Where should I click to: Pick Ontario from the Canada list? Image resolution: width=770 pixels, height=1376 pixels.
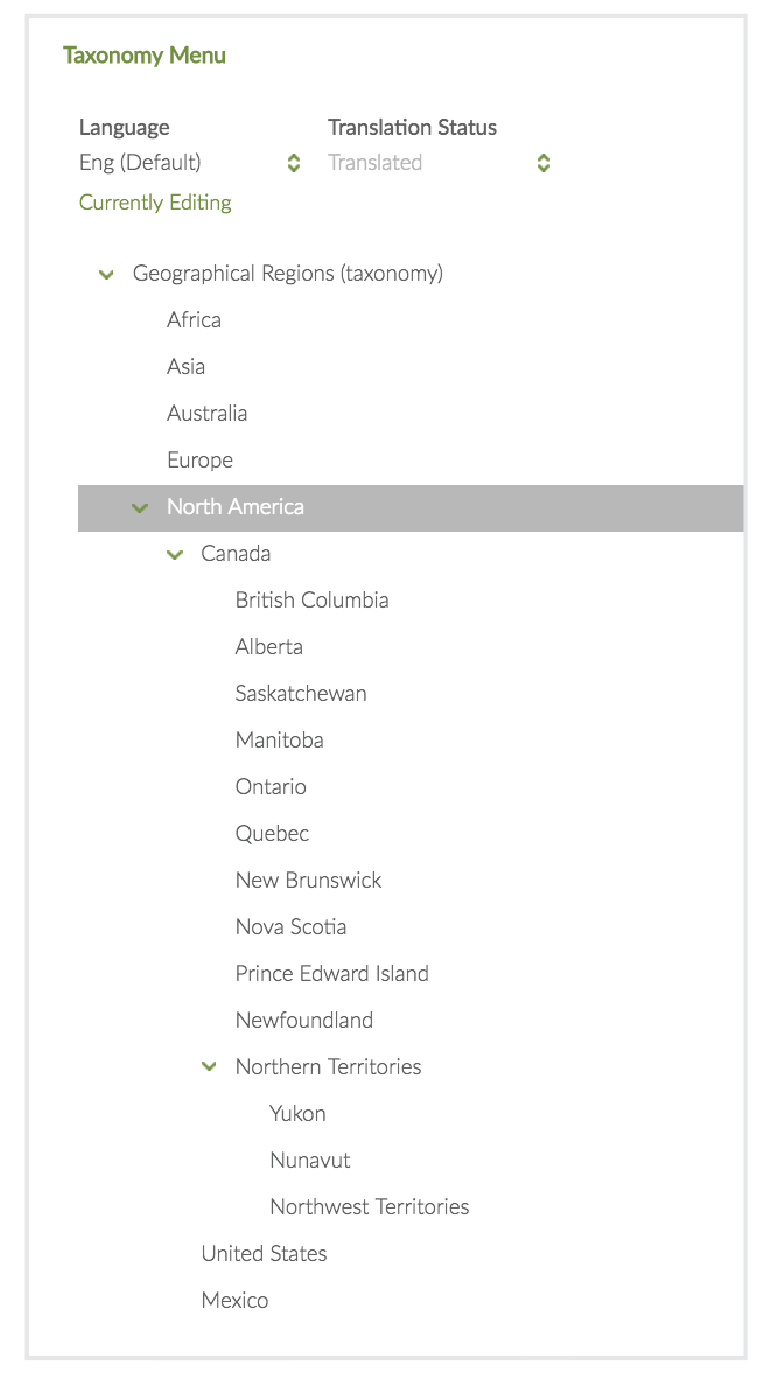(x=271, y=787)
